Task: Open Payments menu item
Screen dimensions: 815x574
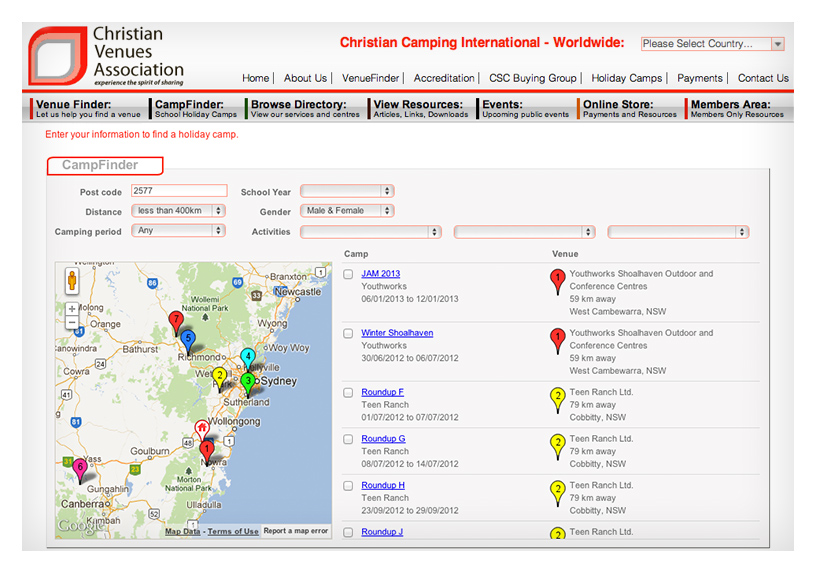Action: click(700, 78)
